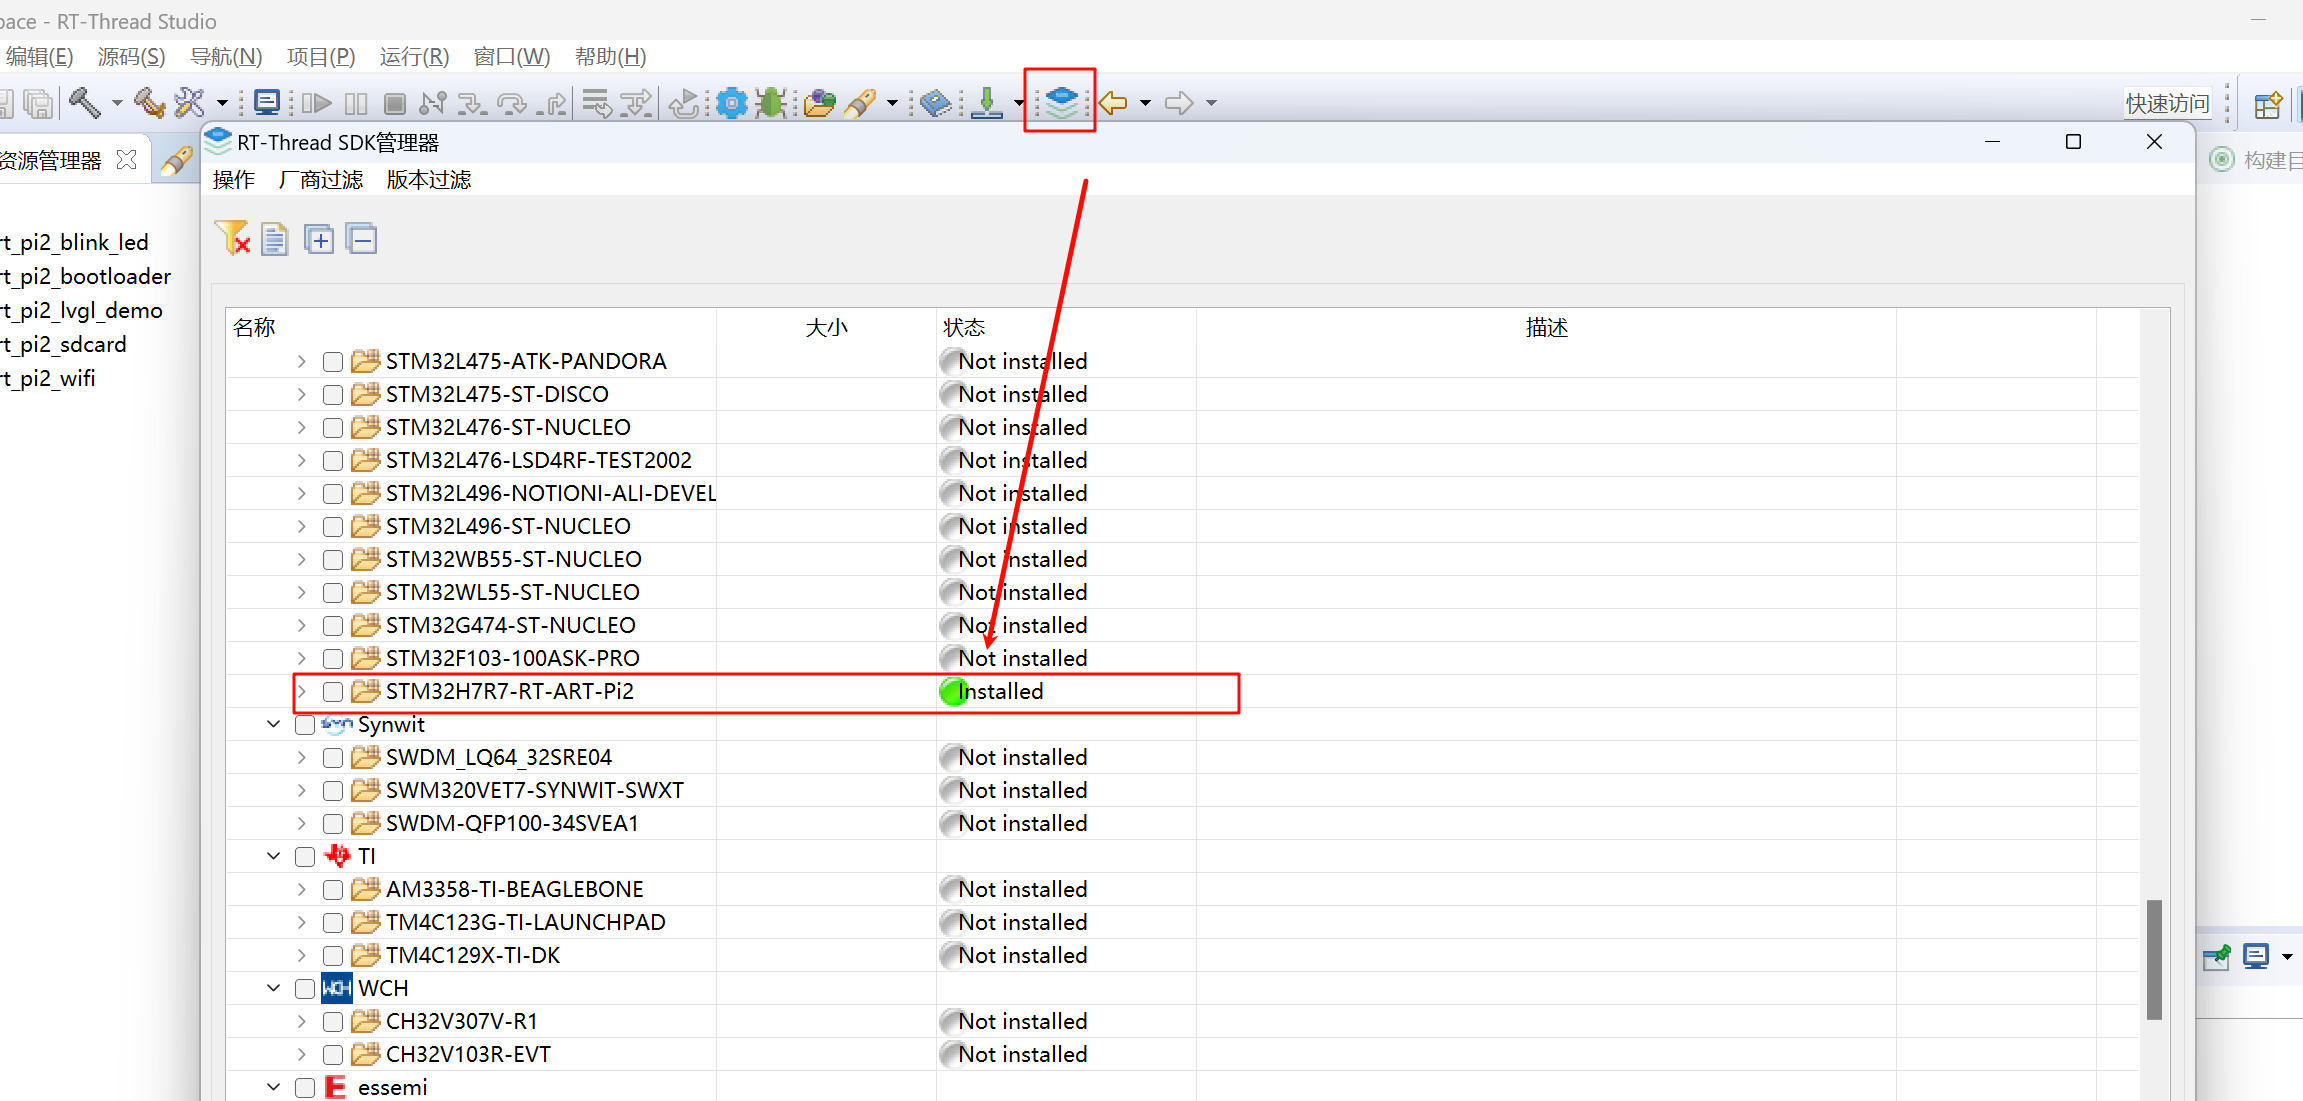2303x1101 pixels.
Task: Click the document icon in the SDK Manager toolbar
Action: [x=275, y=240]
